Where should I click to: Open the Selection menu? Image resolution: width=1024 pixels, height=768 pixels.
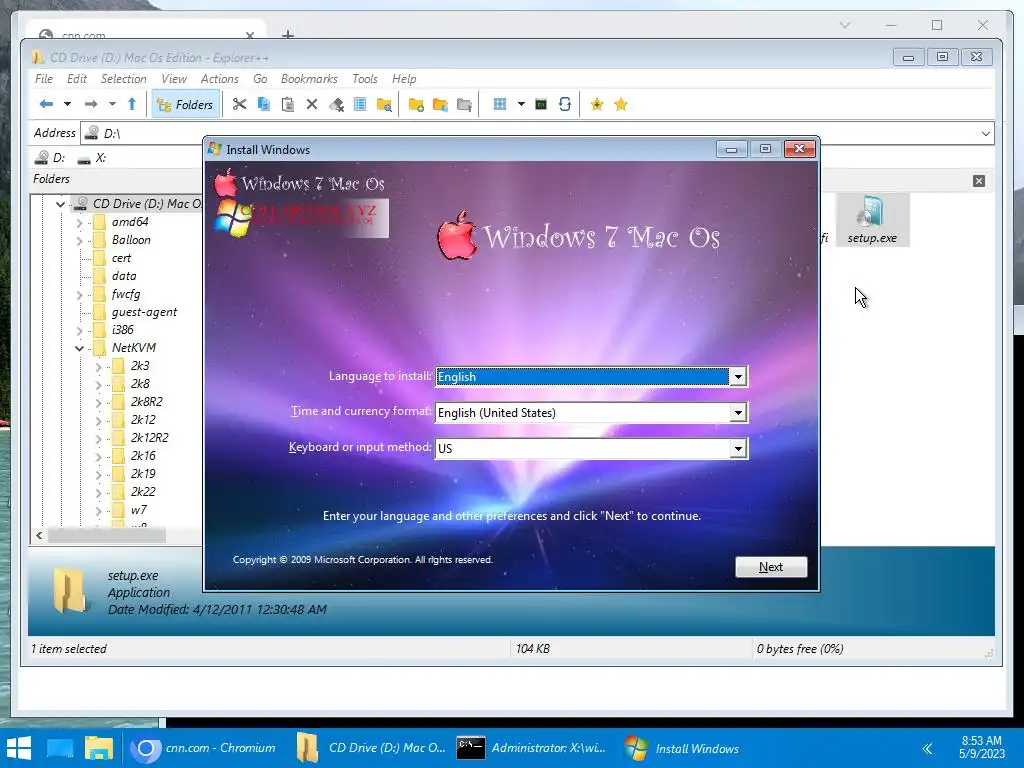(123, 79)
